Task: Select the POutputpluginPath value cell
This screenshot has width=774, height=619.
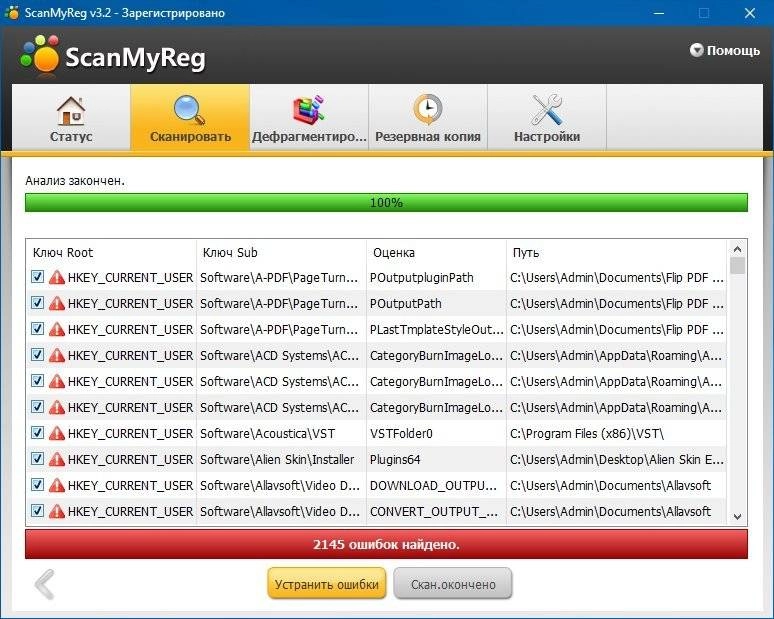Action: [436, 277]
